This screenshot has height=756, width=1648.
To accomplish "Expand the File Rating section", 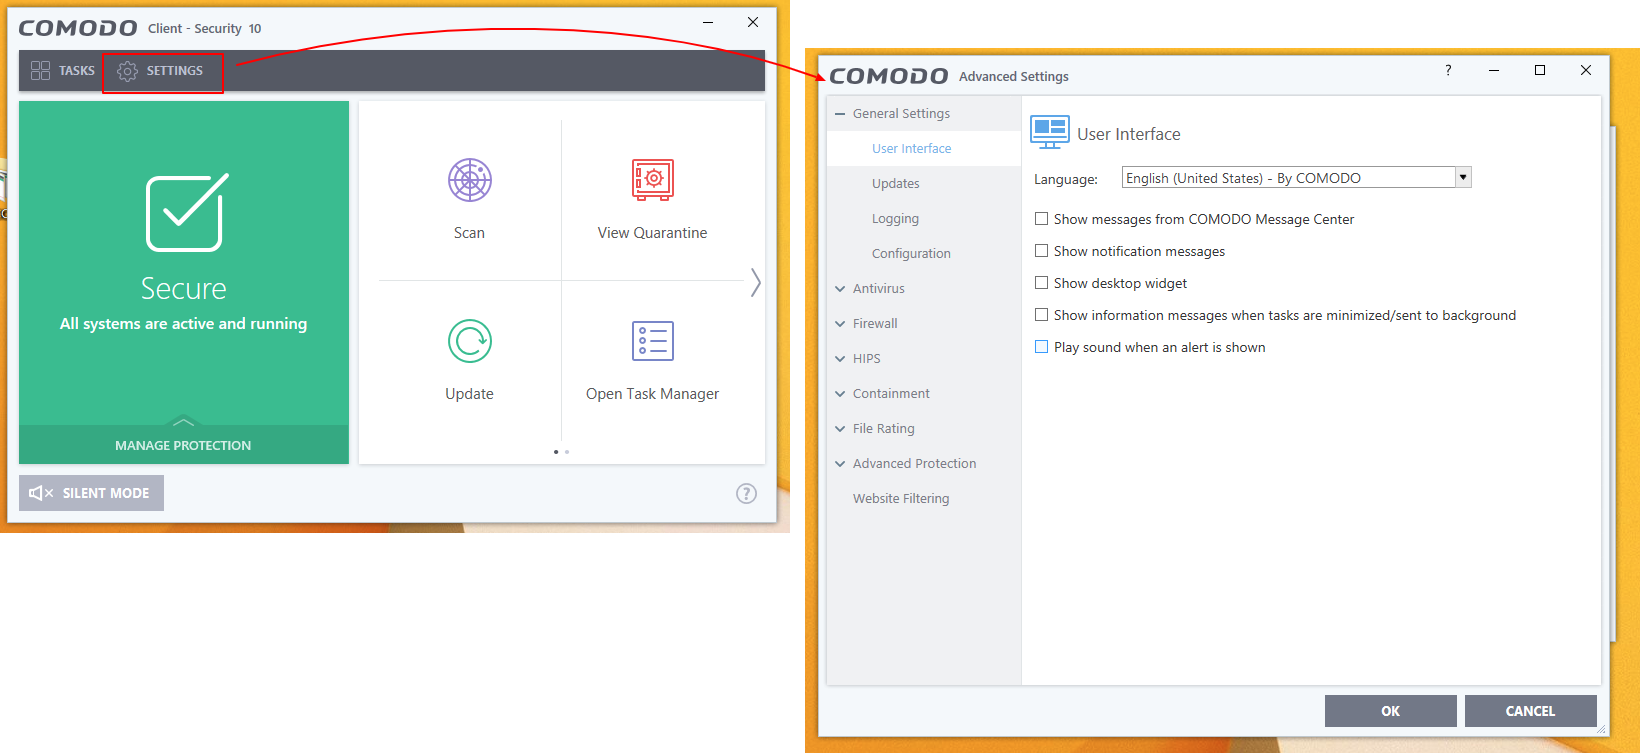I will click(840, 429).
